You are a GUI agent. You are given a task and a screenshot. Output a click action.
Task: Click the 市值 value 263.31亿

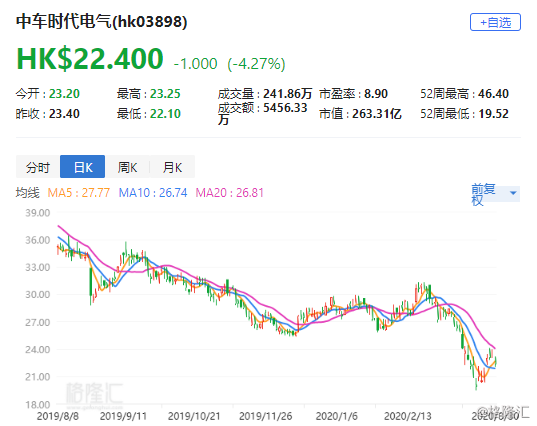tap(377, 114)
